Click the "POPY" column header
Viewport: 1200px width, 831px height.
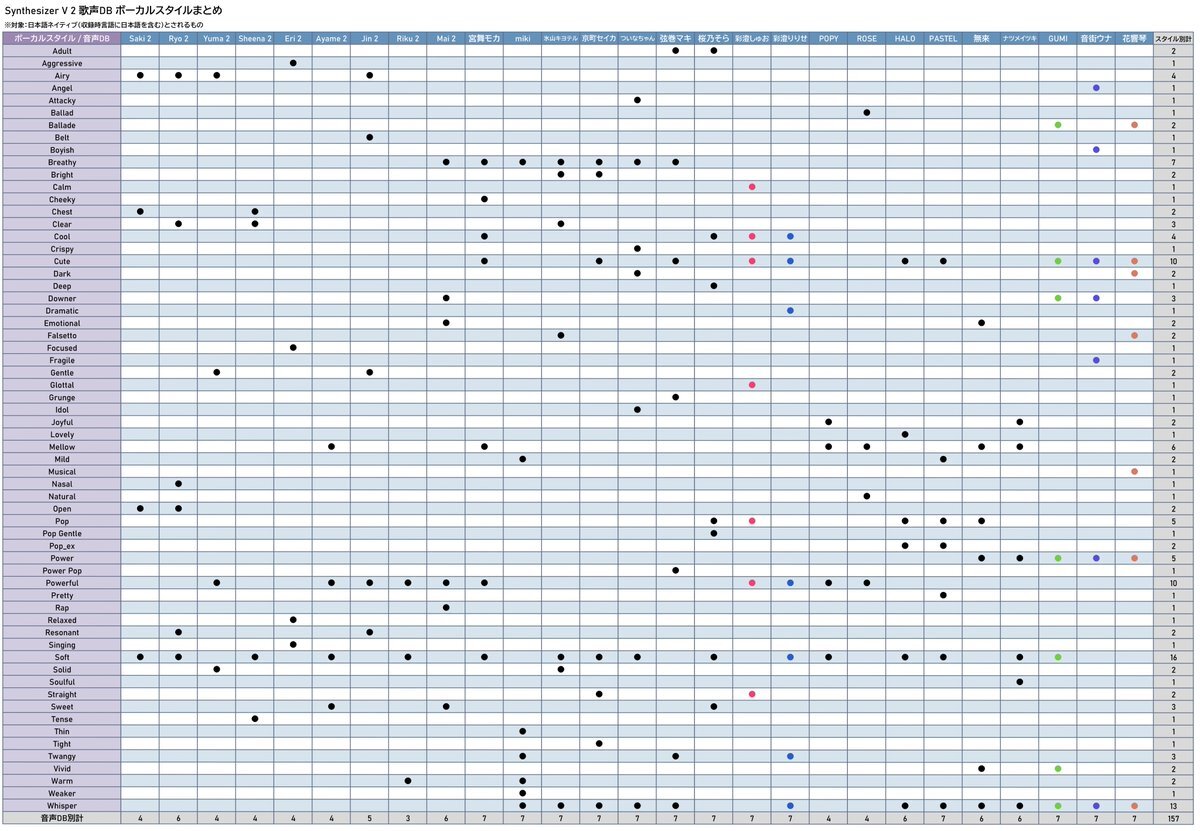(x=829, y=38)
